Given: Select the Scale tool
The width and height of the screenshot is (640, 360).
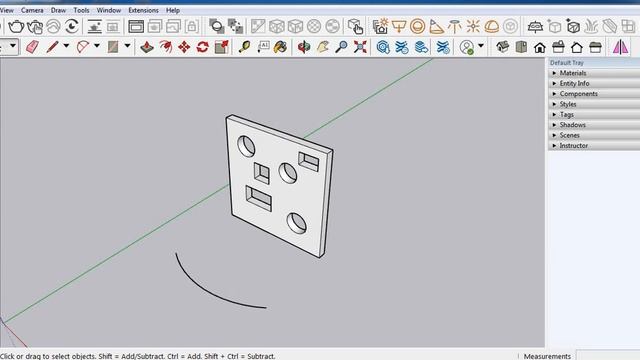Looking at the screenshot, I should coord(221,47).
